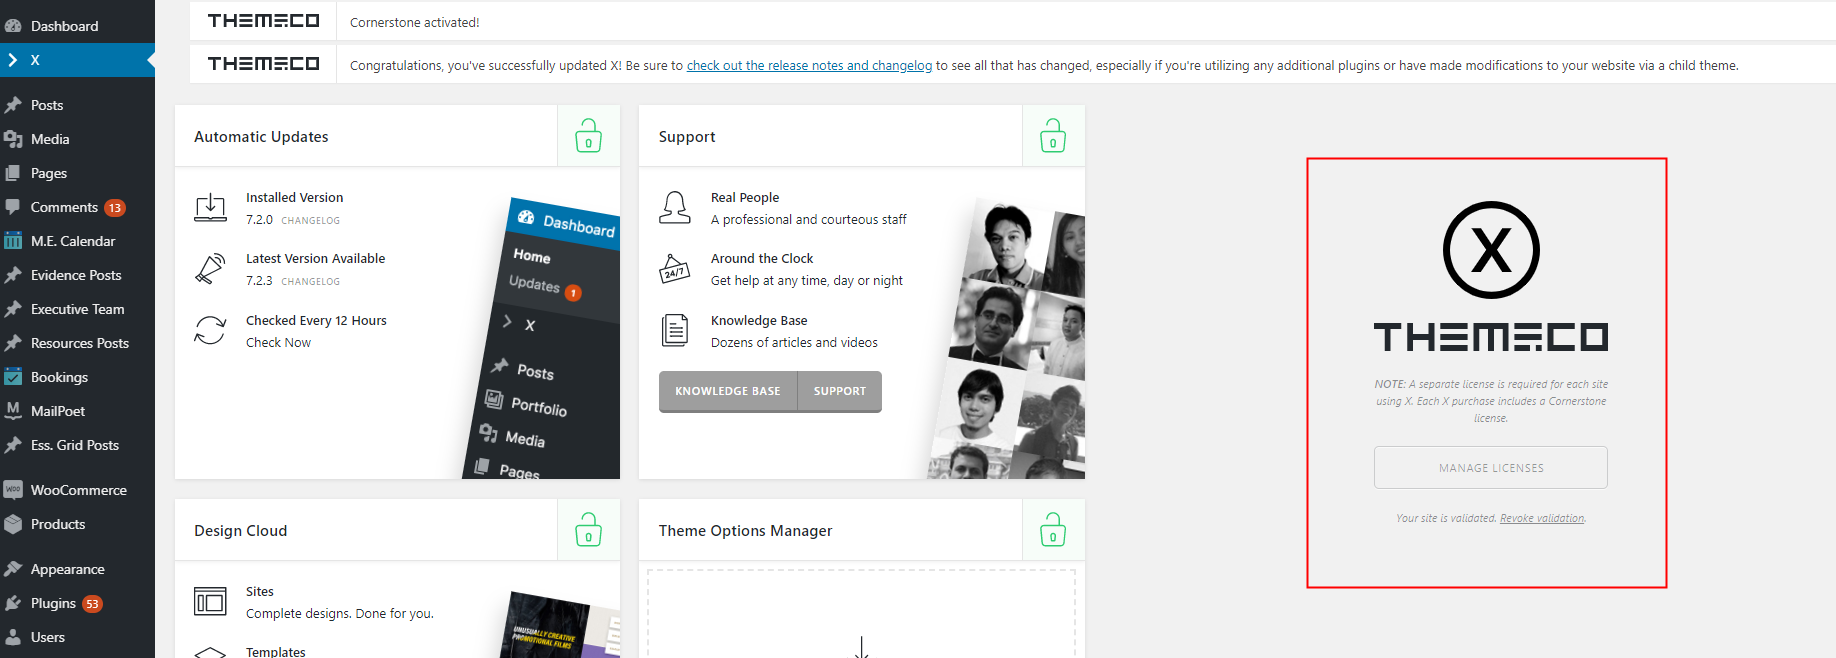
Task: Click the Plugins plug icon
Action: 13,603
